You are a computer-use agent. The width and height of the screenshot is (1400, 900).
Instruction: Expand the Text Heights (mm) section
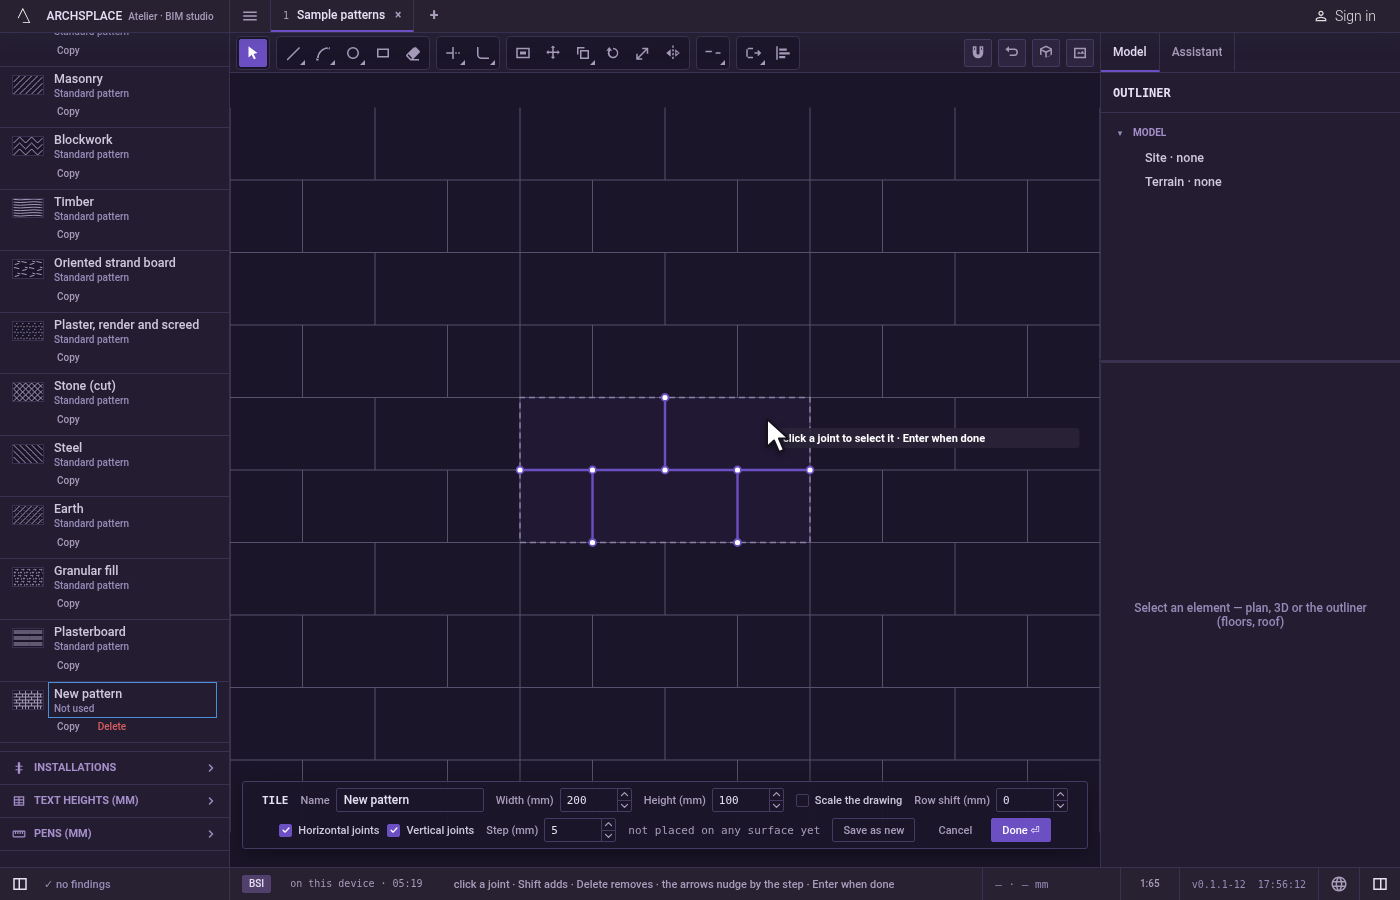pyautogui.click(x=115, y=801)
